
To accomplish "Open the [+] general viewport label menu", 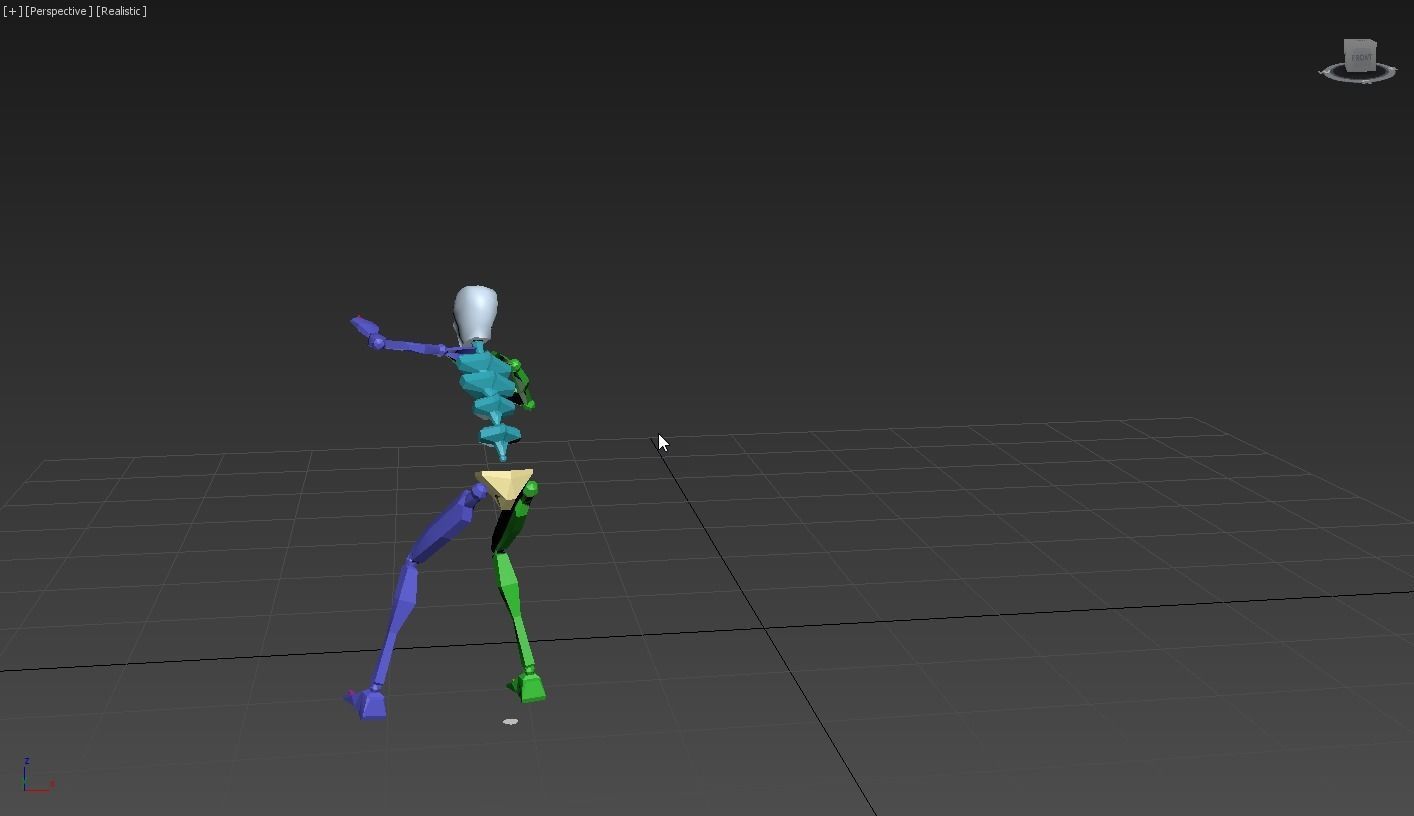I will [x=13, y=11].
